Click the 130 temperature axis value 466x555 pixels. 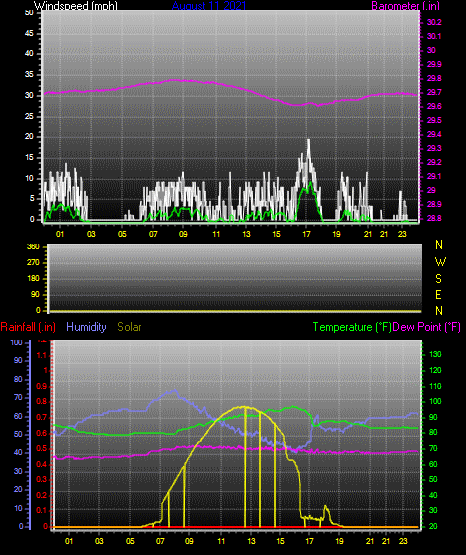(x=435, y=355)
